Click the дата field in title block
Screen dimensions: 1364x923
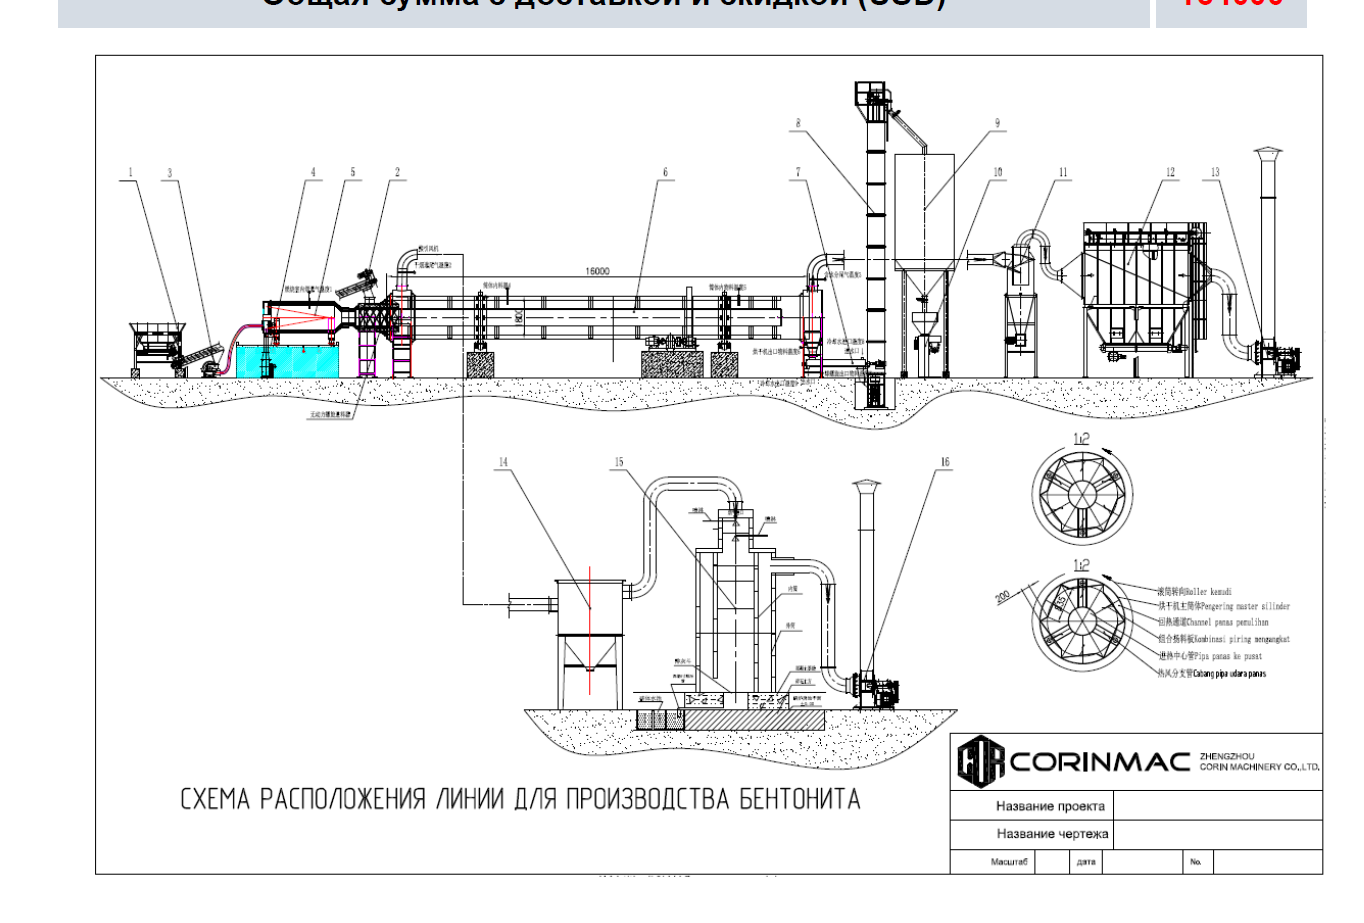[x=1087, y=862]
